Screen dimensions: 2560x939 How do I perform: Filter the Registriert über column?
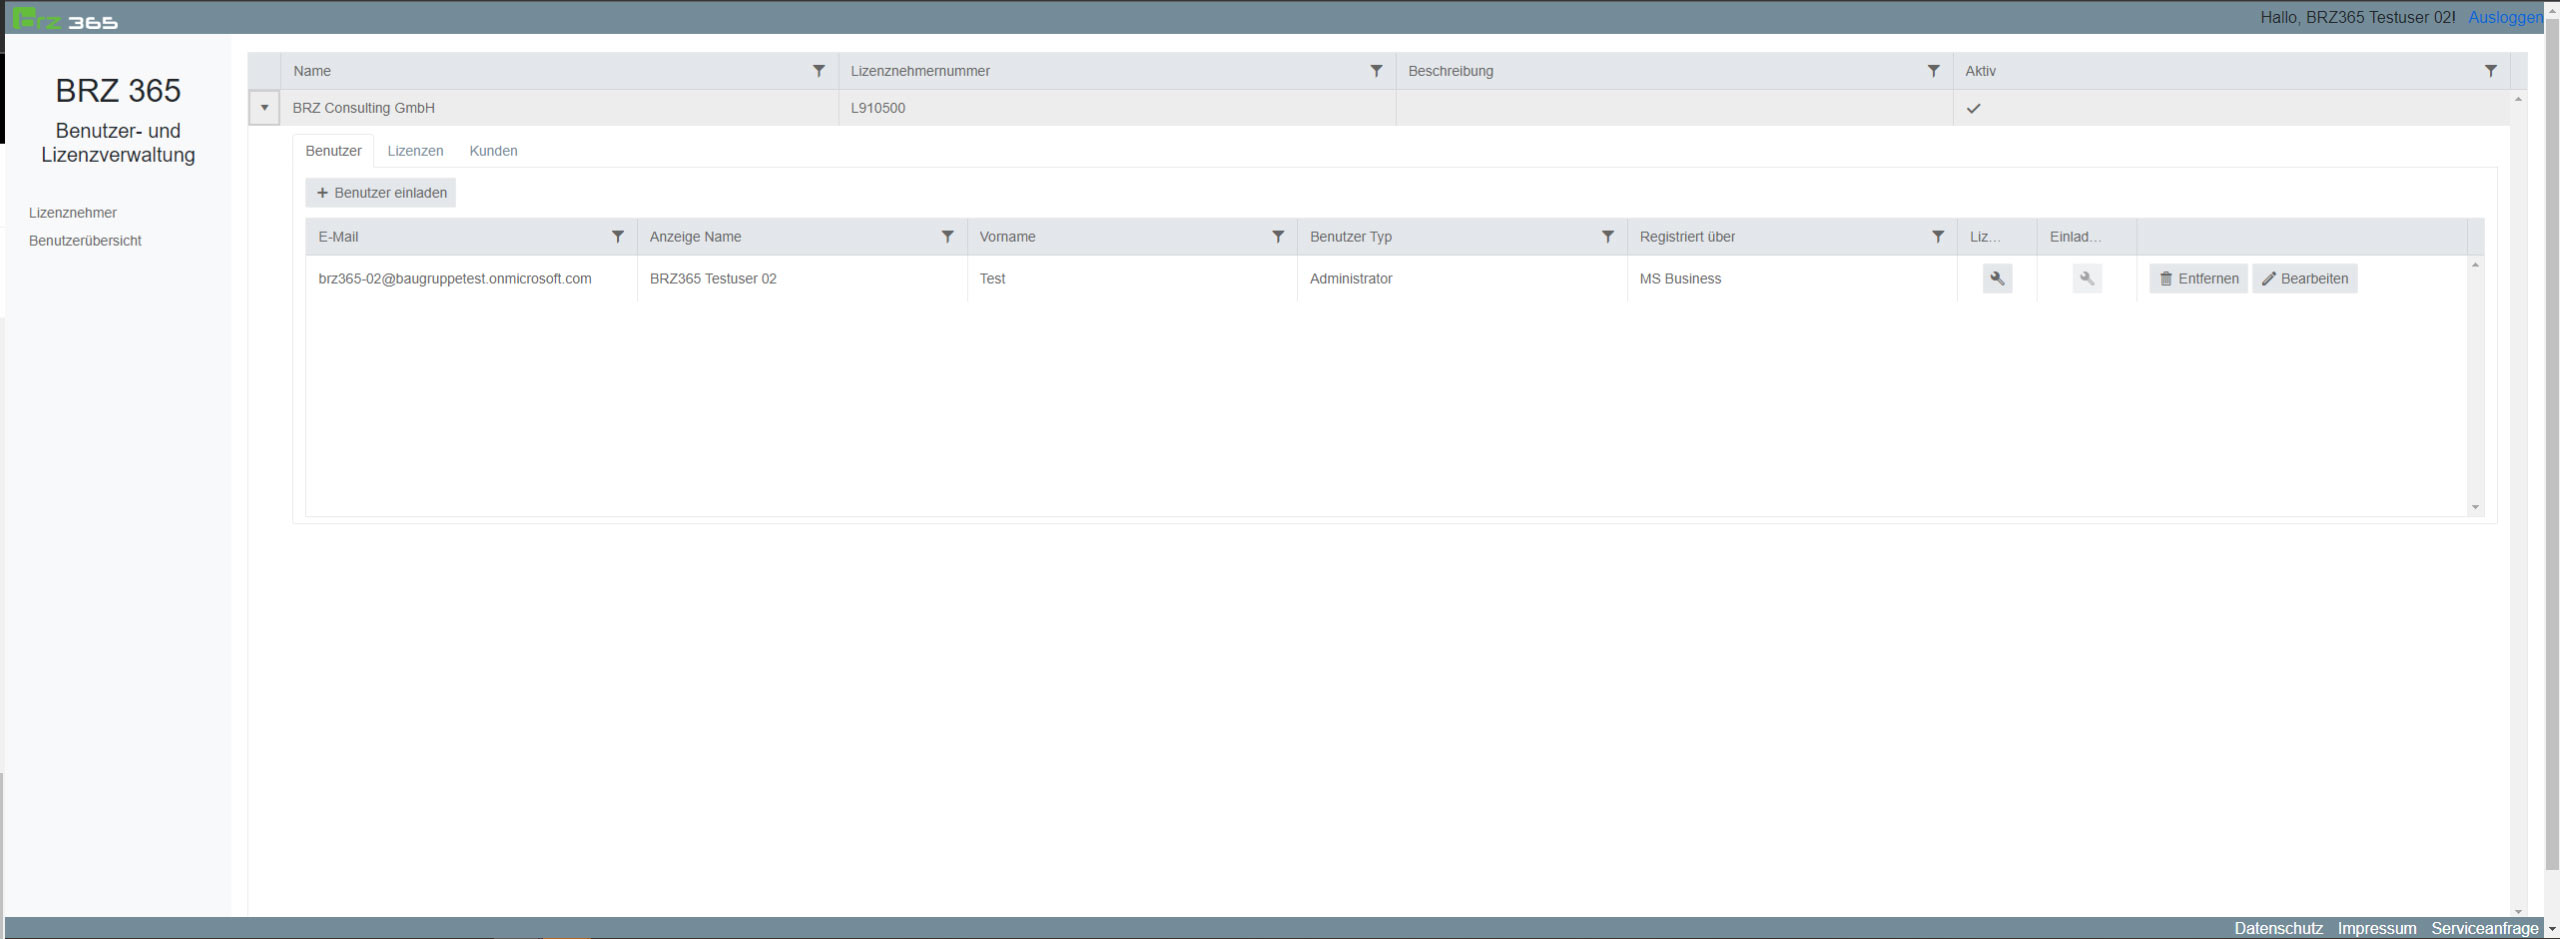[x=1937, y=237]
